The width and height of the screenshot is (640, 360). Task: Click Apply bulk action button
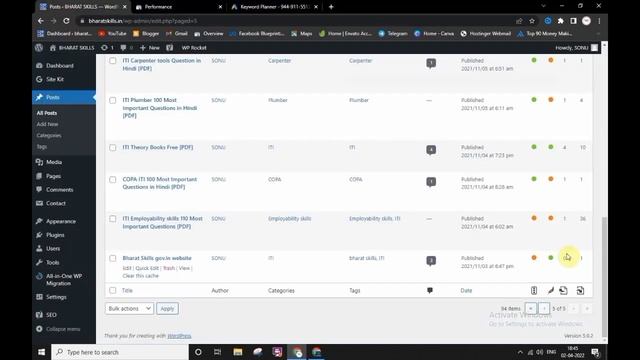coord(167,309)
